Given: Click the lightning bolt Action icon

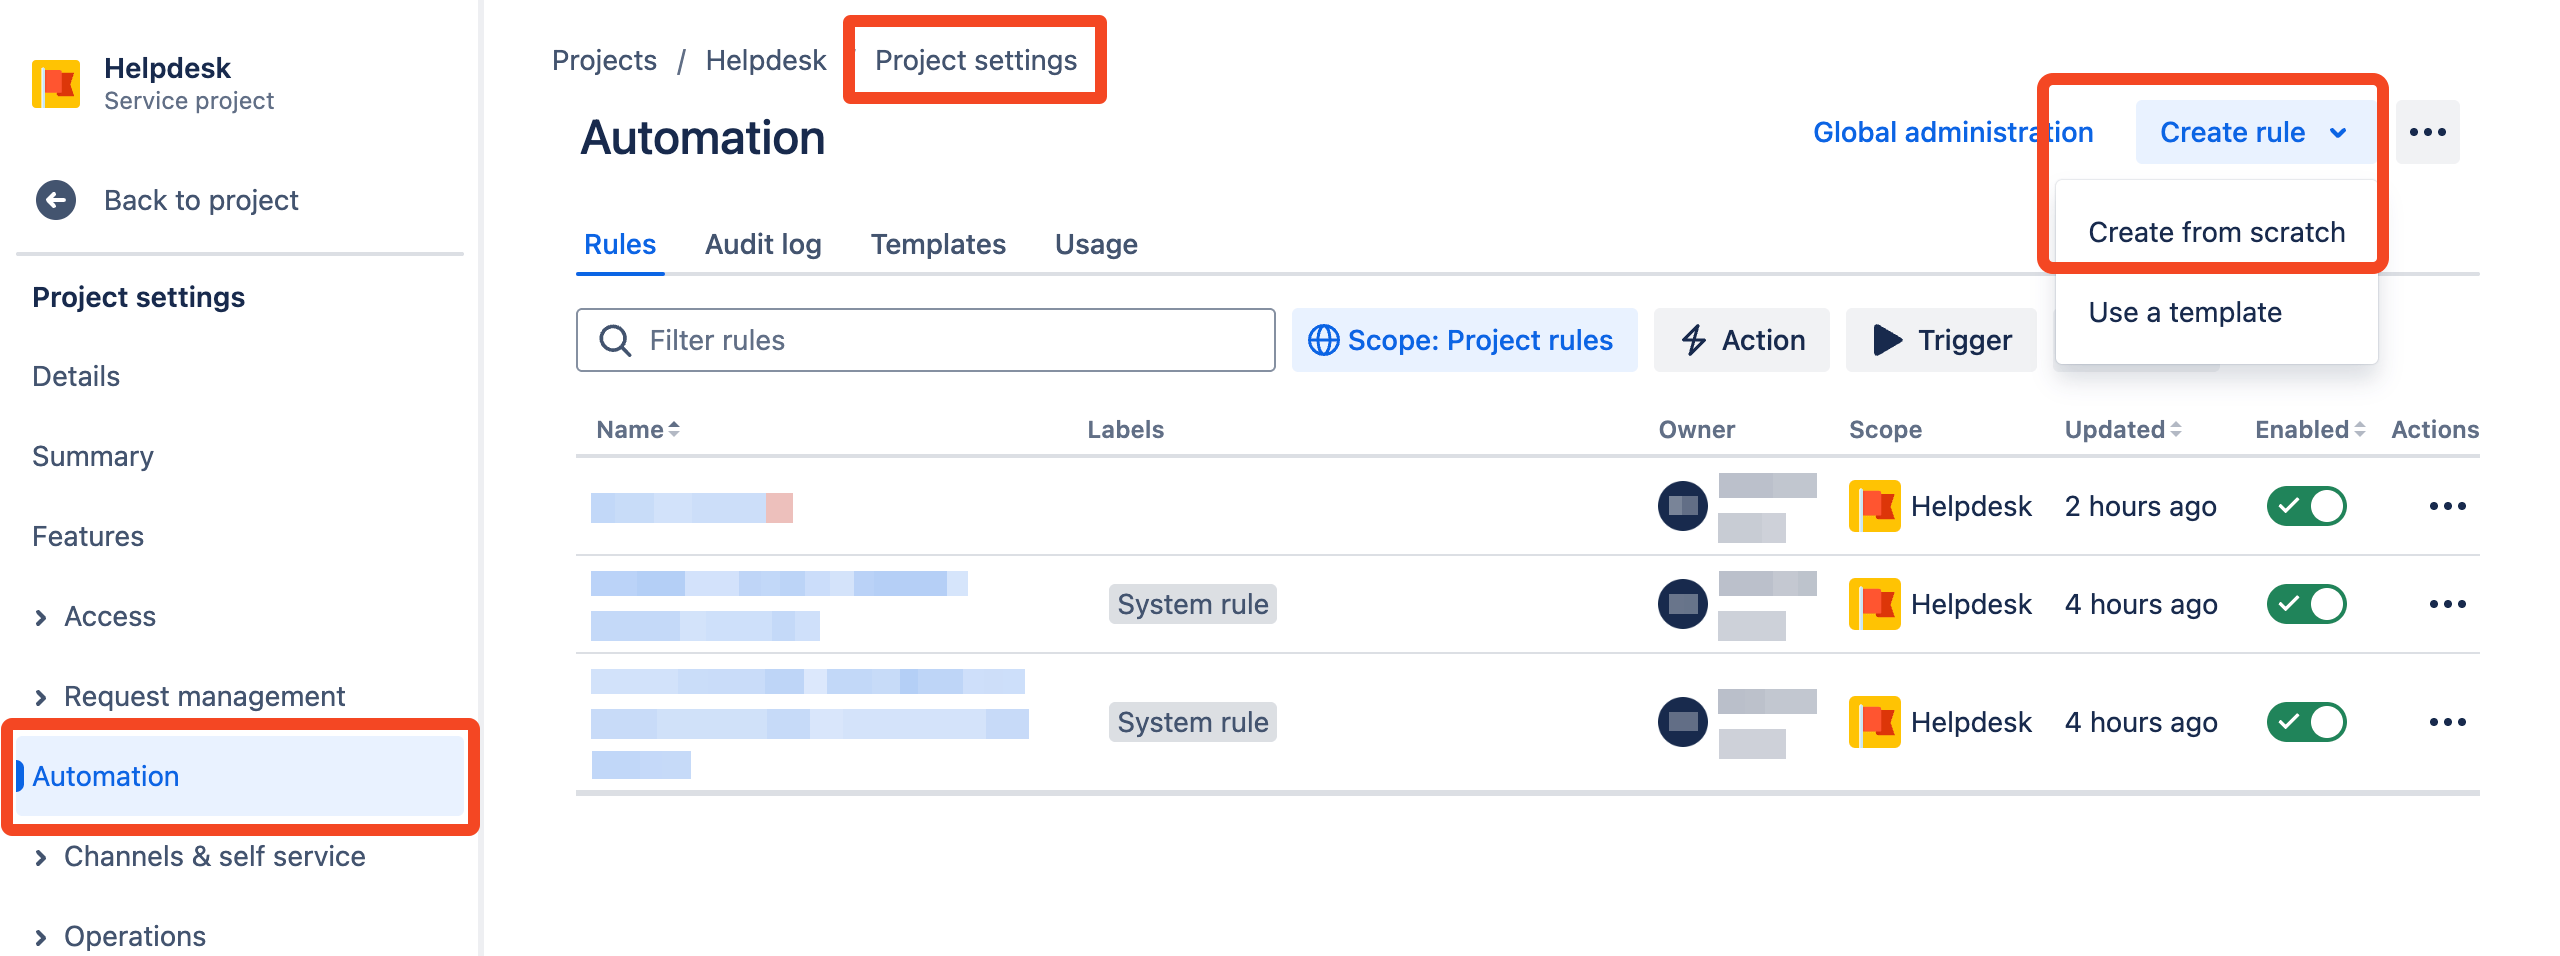Looking at the screenshot, I should pyautogui.click(x=1693, y=340).
